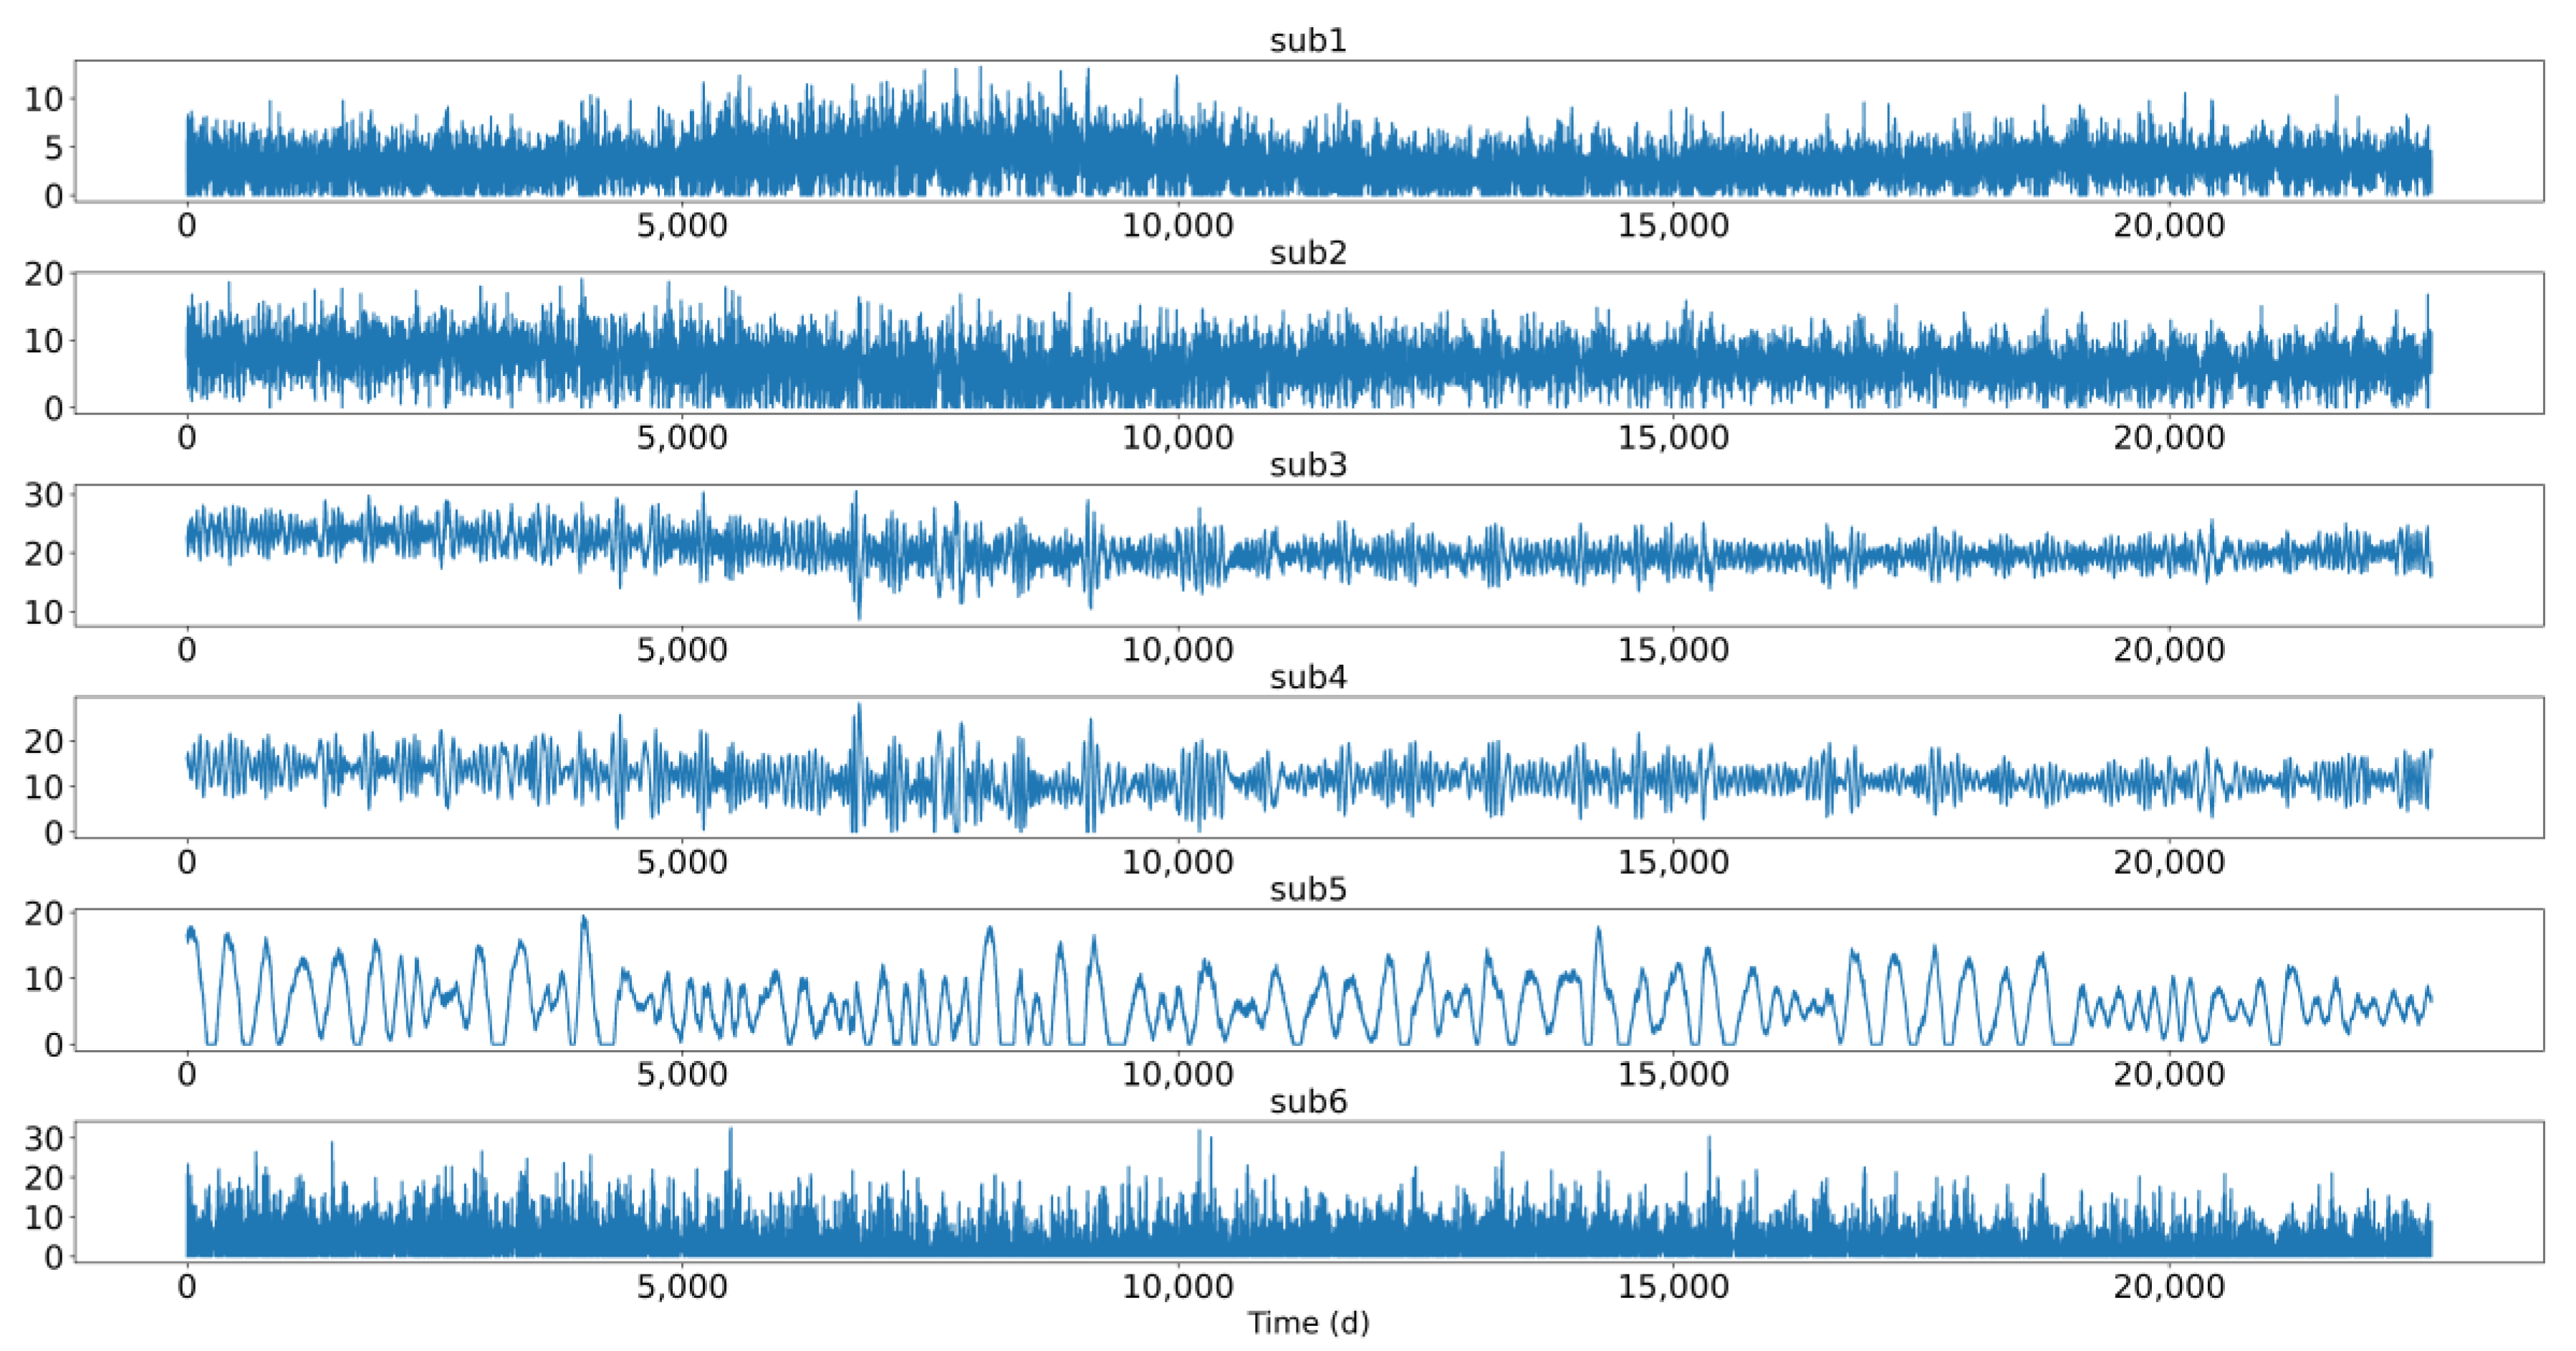Click the y-axis tick 30 of sub3
This screenshot has width=2576, height=1351.
point(43,495)
